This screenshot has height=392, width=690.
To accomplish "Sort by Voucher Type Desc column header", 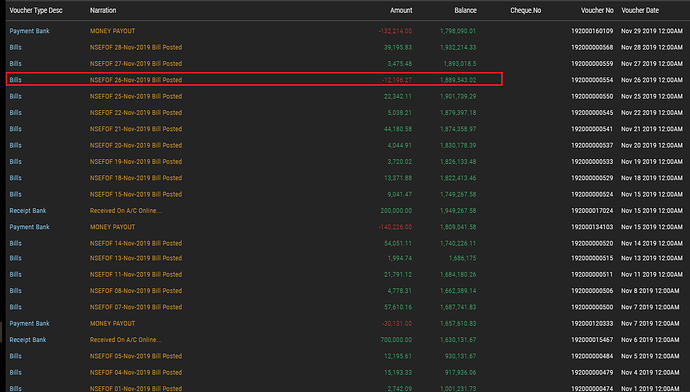I will coord(36,10).
